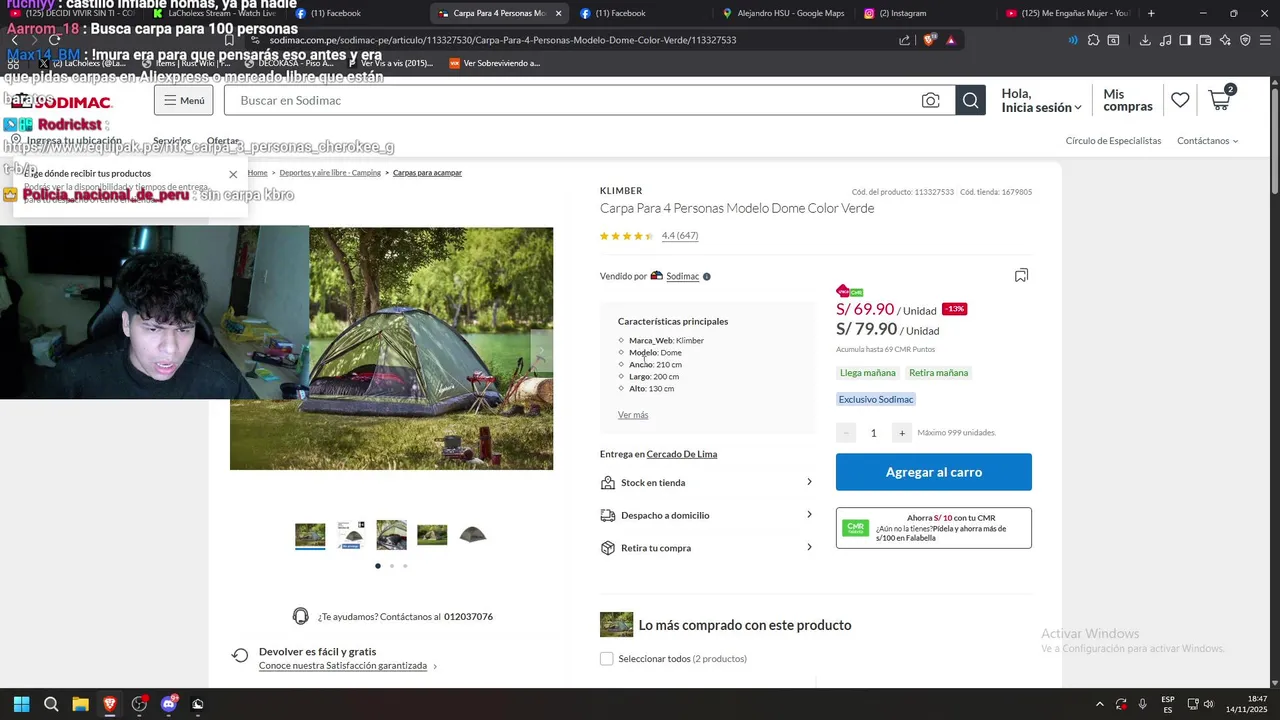Expand 'Ver más' characteristics
This screenshot has height=720, width=1280.
[x=633, y=415]
